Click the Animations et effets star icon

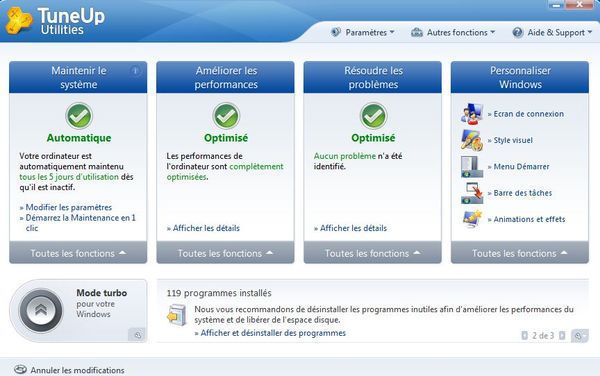tap(472, 219)
